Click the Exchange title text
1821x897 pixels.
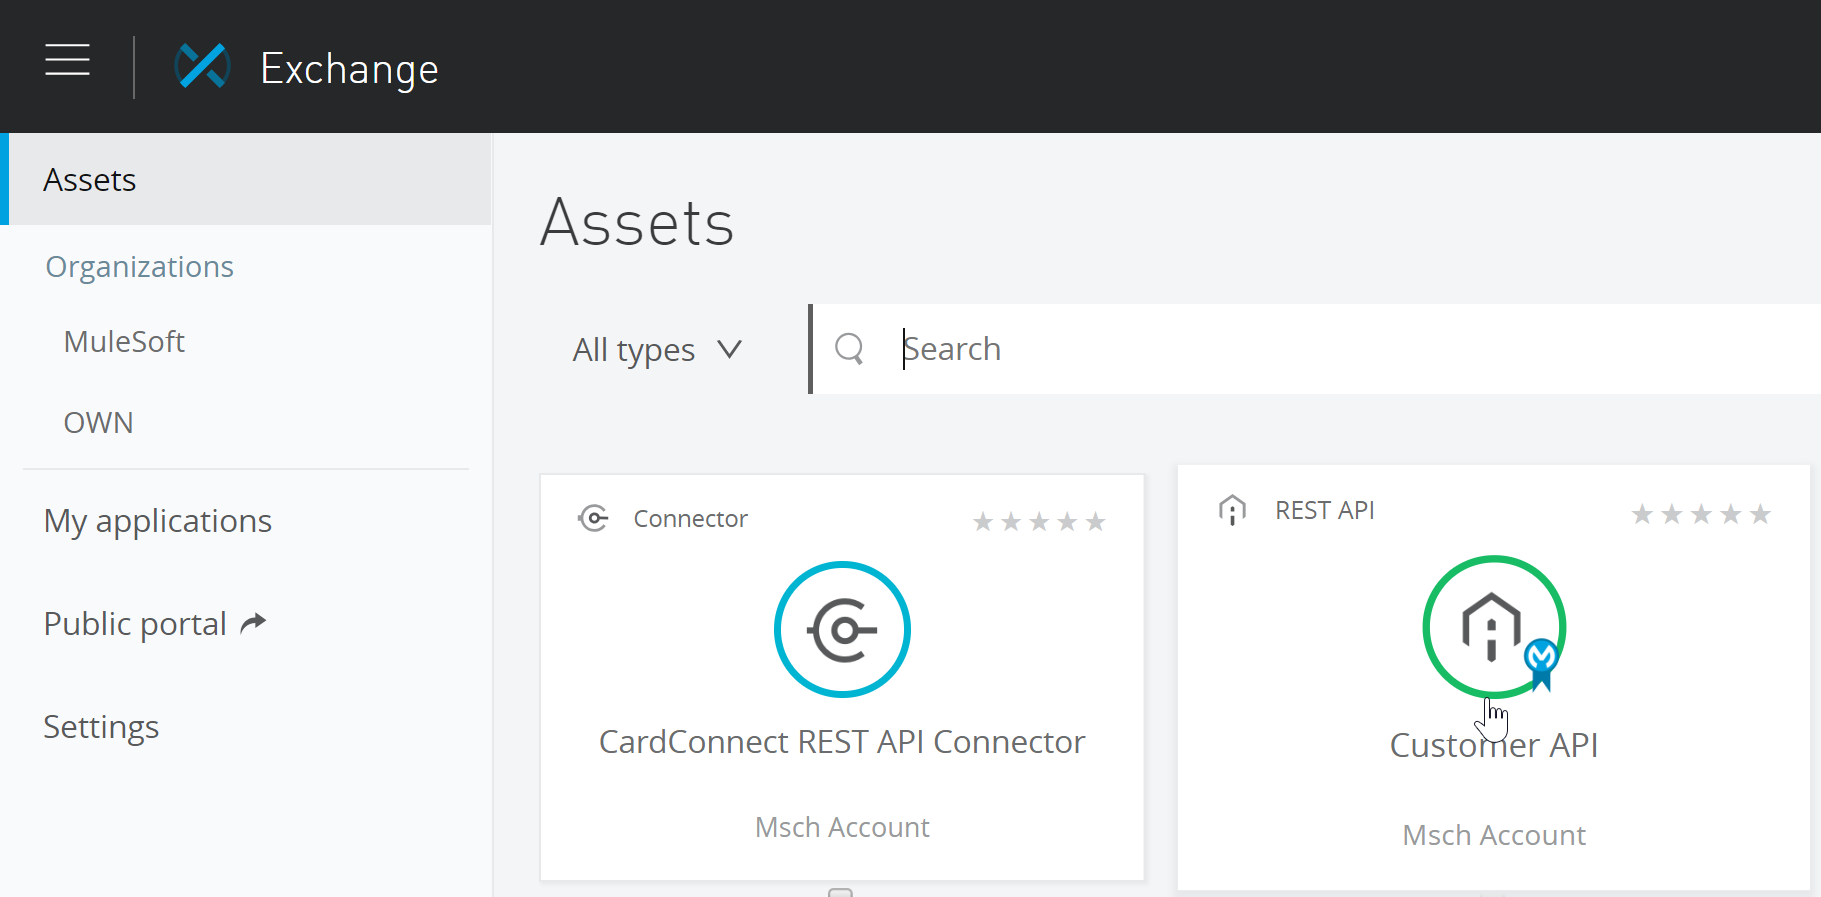click(x=349, y=69)
